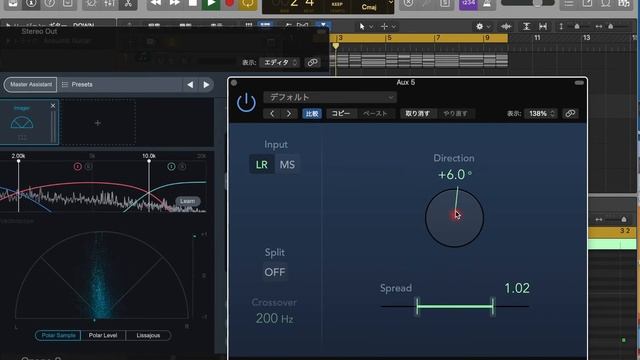Open the Note Pad icon
The height and width of the screenshot is (360, 640).
click(587, 4)
